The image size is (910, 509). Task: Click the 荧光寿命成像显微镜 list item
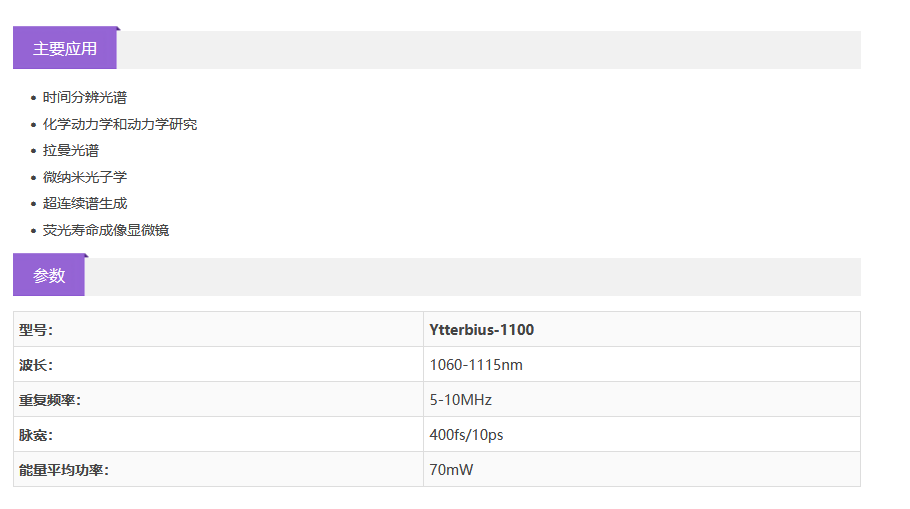(106, 230)
